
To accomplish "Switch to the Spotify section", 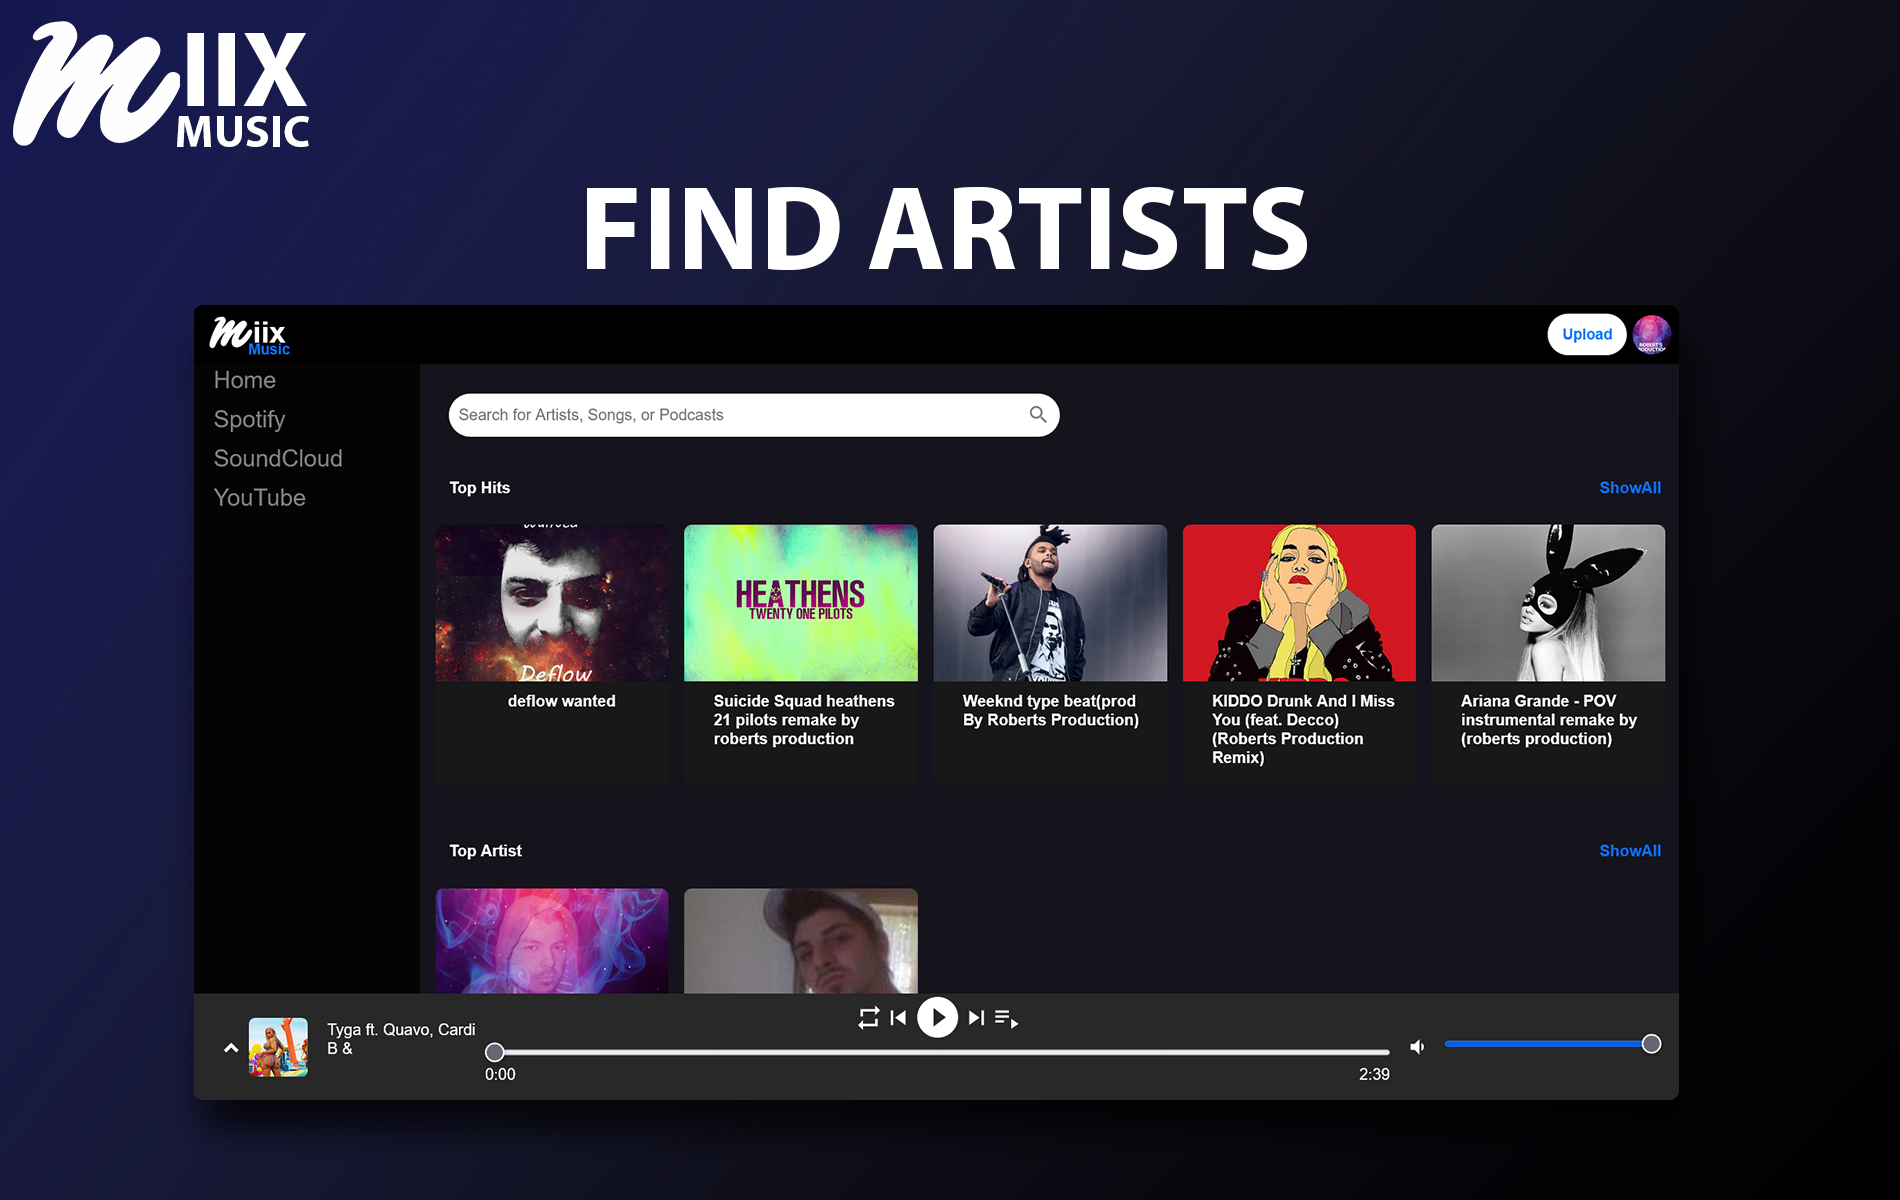I will (x=249, y=419).
